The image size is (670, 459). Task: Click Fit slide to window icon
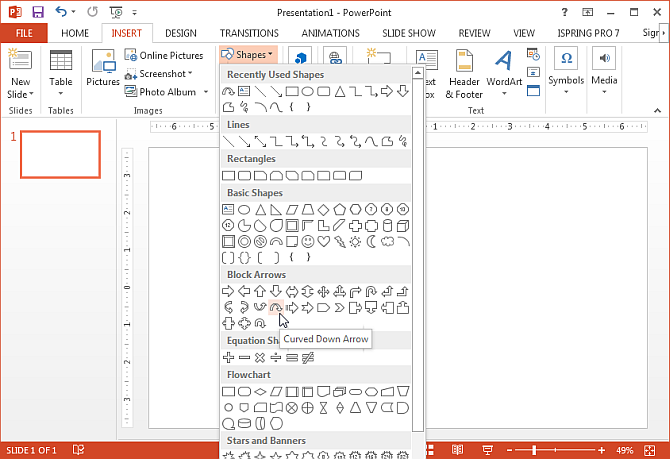tap(649, 450)
